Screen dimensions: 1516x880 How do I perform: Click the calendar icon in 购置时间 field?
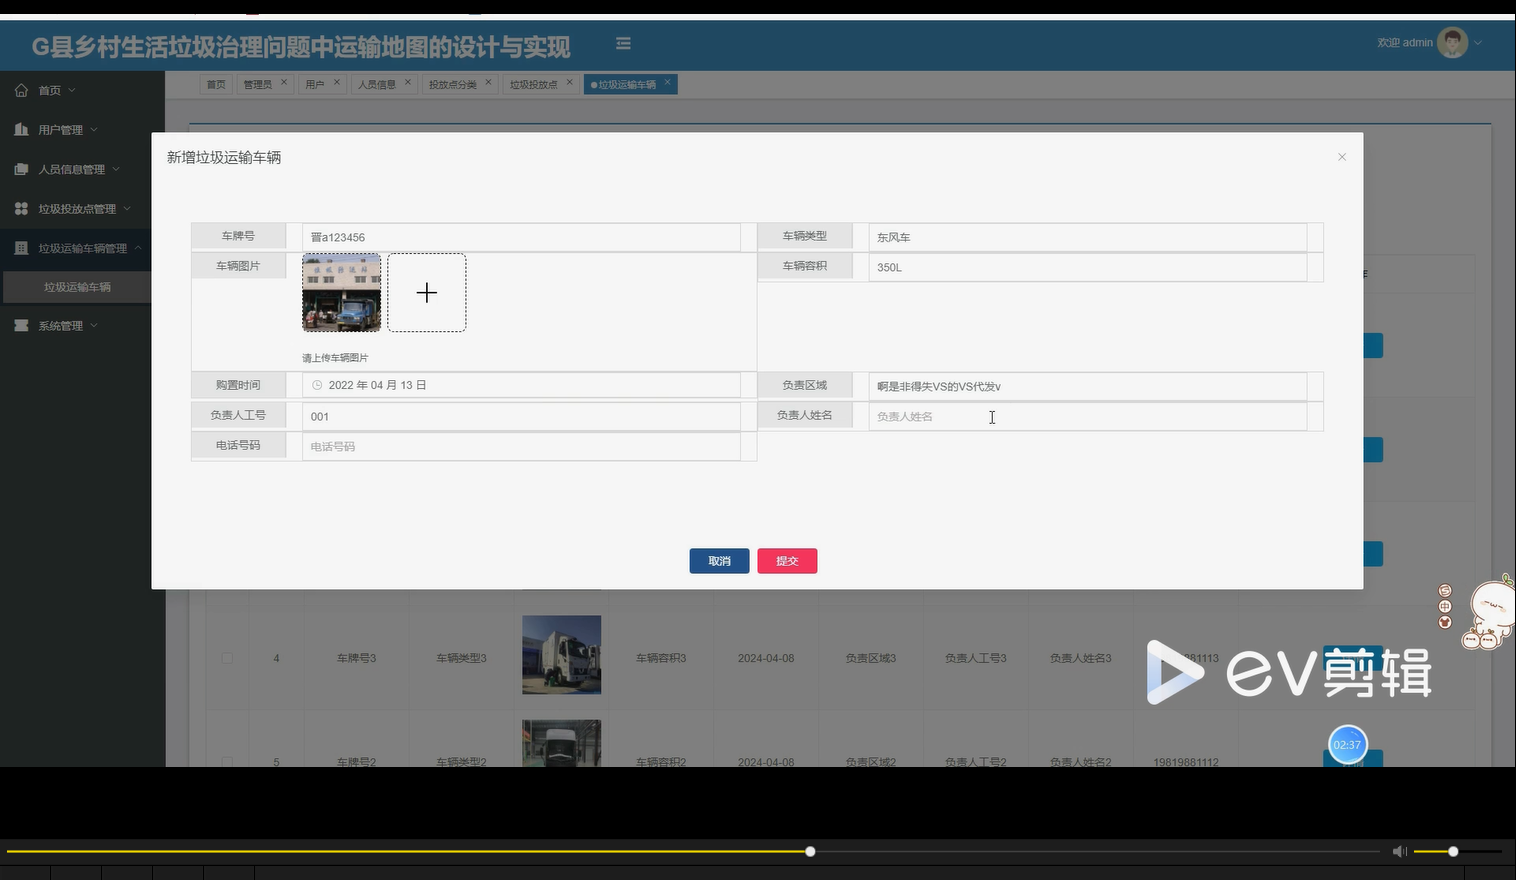pos(317,385)
